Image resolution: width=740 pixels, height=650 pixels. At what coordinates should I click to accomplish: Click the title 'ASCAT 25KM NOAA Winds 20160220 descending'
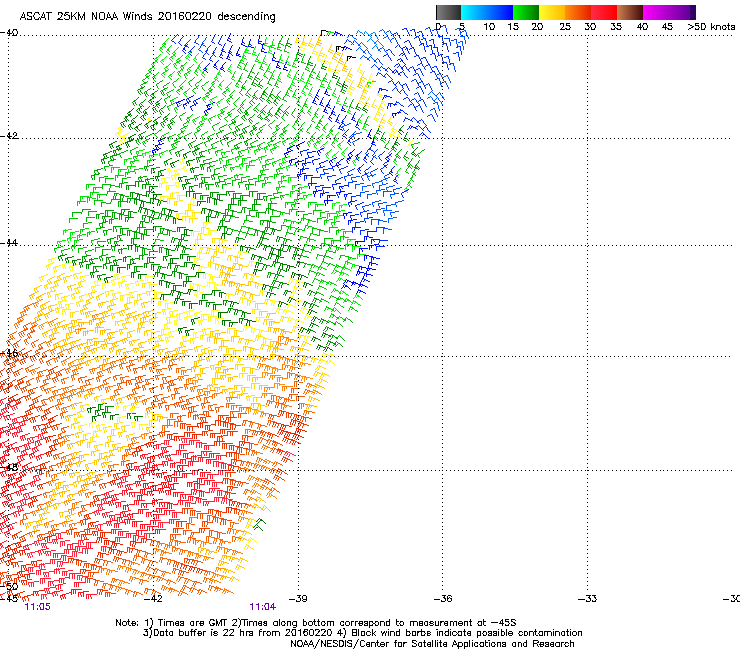(148, 17)
